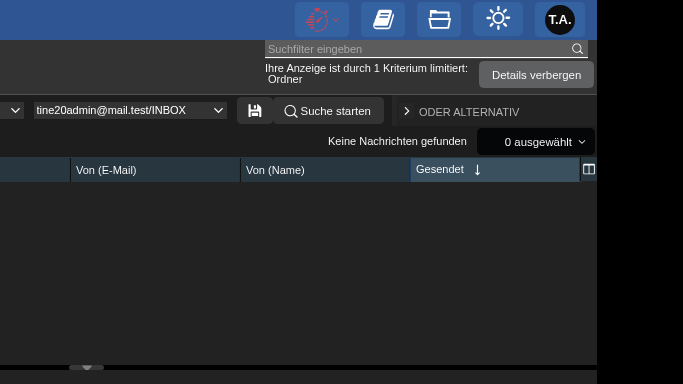Open the file manager drawer icon
683x384 pixels.
439,20
